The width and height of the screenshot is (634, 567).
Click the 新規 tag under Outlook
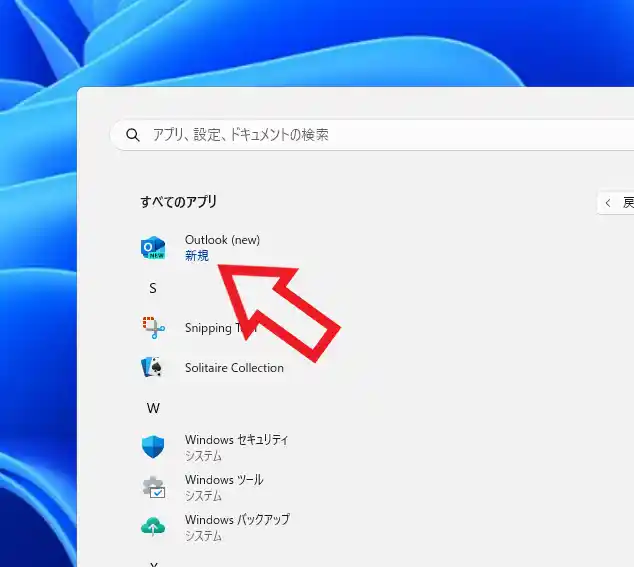point(197,256)
